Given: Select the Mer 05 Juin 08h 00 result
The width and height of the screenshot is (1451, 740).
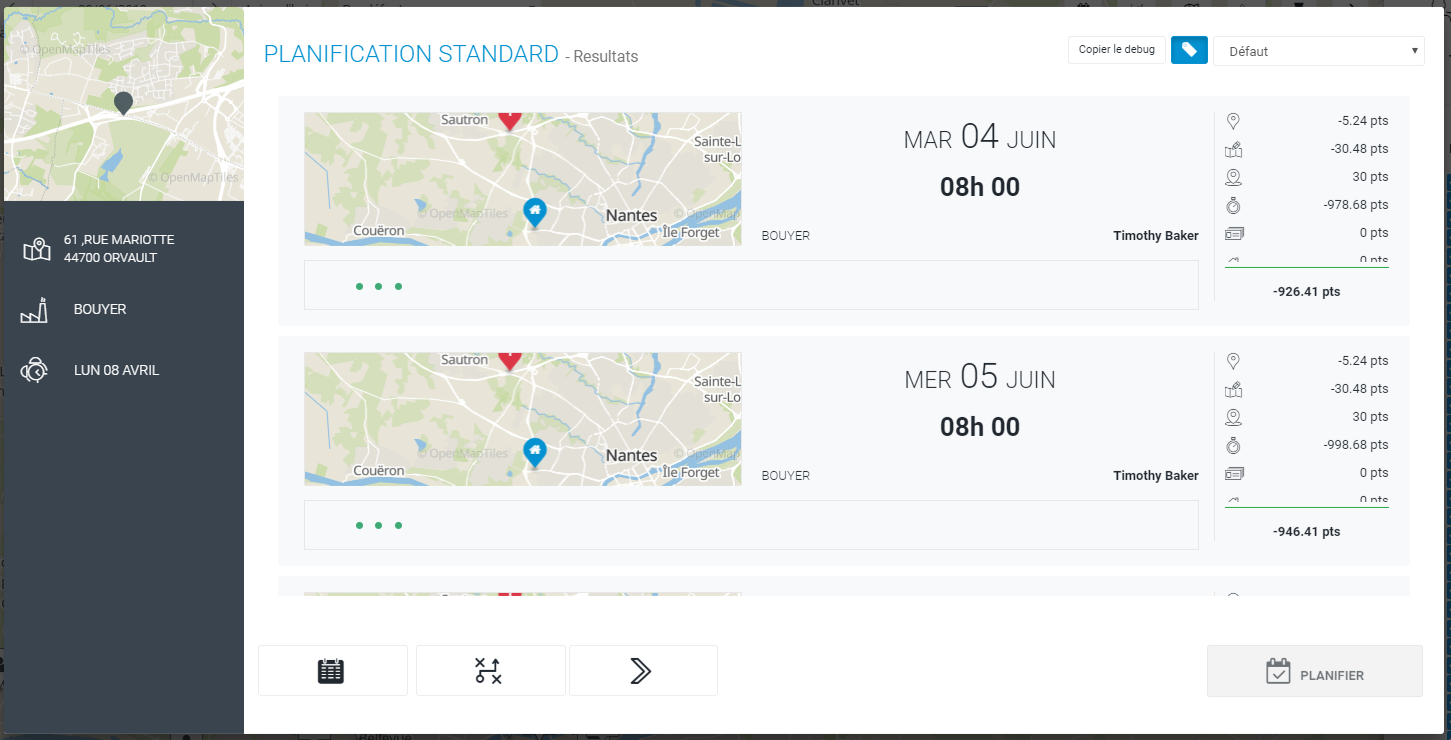Looking at the screenshot, I should tap(979, 403).
